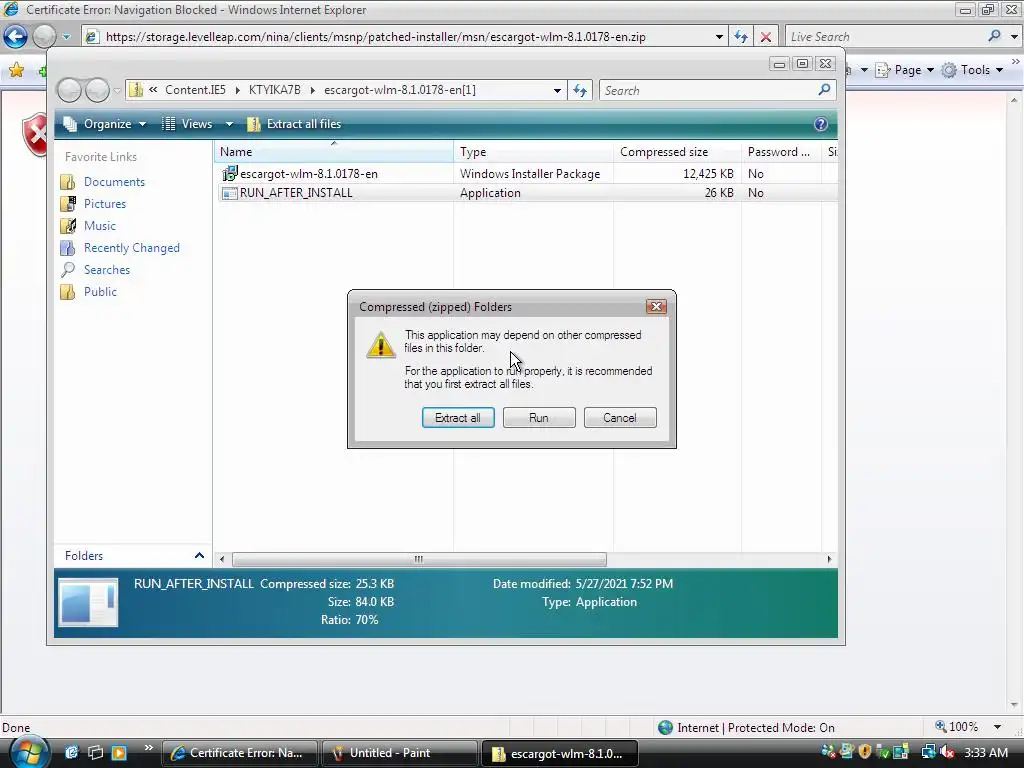The height and width of the screenshot is (768, 1024).
Task: Click the taskbar clock 3:33 AM
Action: 986,753
